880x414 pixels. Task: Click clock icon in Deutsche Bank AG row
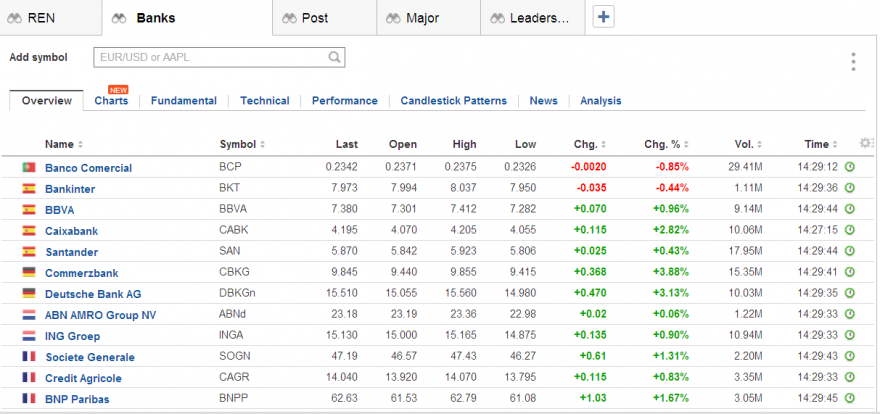[850, 293]
